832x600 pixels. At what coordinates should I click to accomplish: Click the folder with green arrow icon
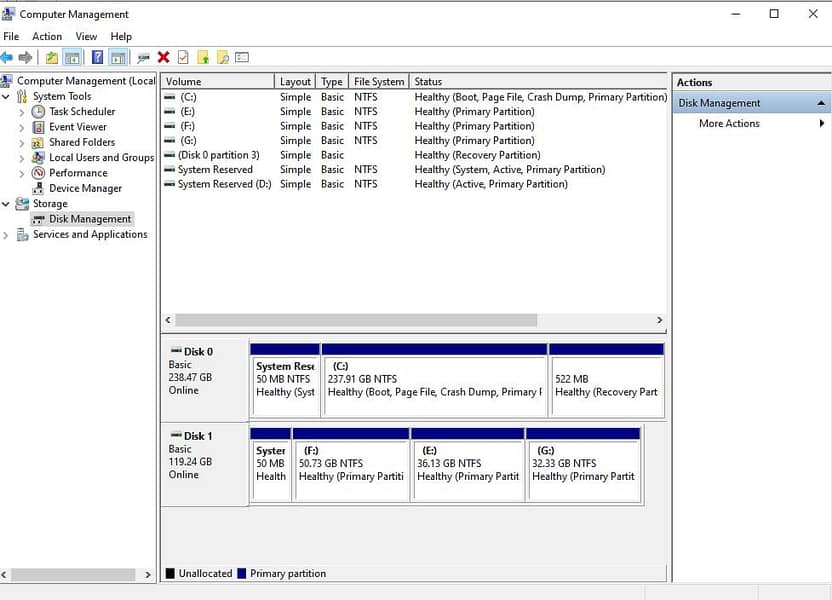203,57
